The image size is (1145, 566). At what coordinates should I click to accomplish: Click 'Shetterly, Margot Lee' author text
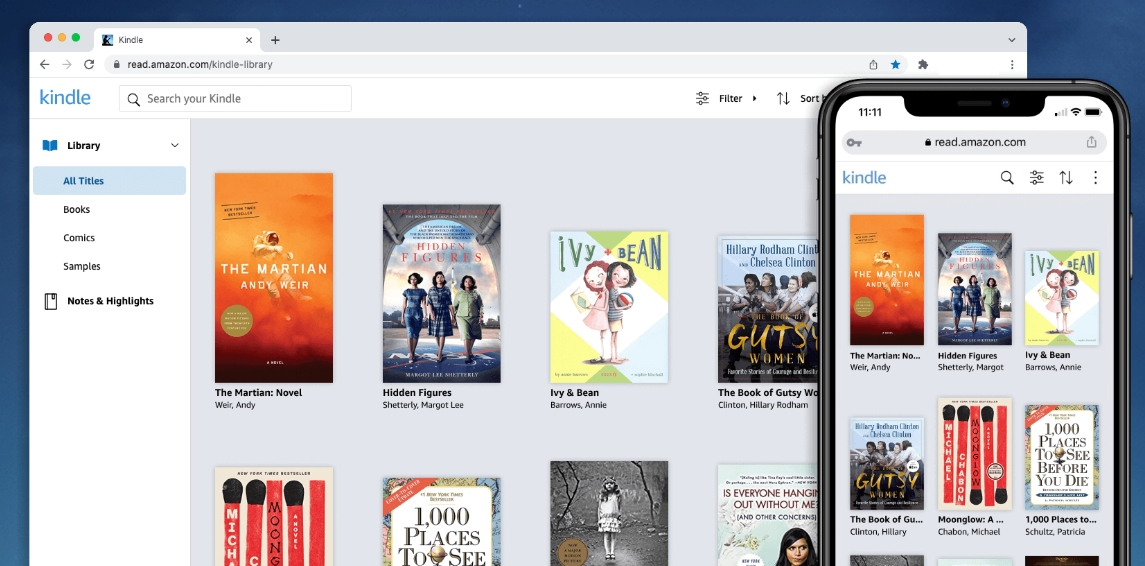(423, 405)
